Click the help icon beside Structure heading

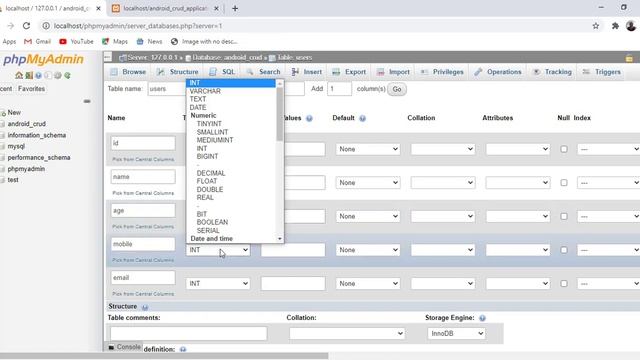pyautogui.click(x=144, y=307)
